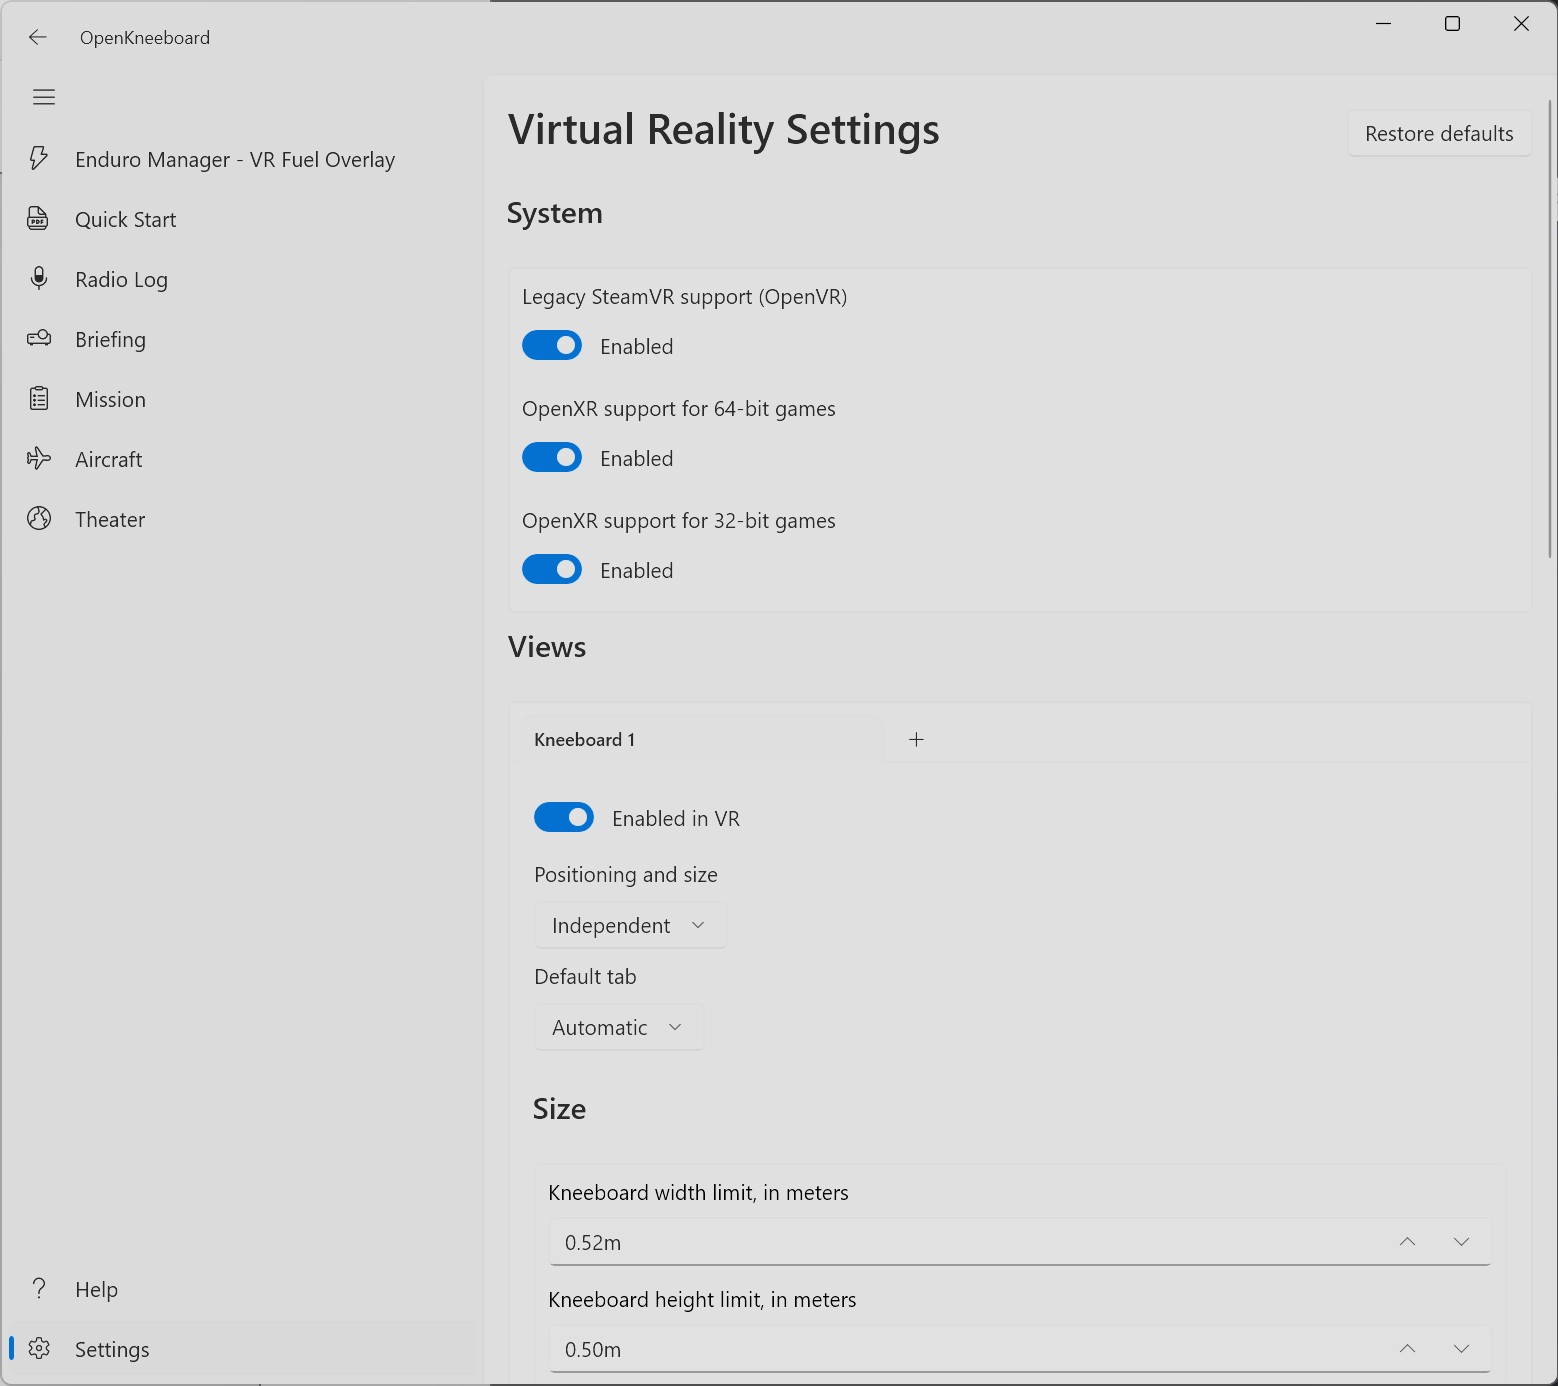This screenshot has height=1386, width=1558.
Task: Increase kneeboard height limit with up arrow
Action: [x=1407, y=1349]
